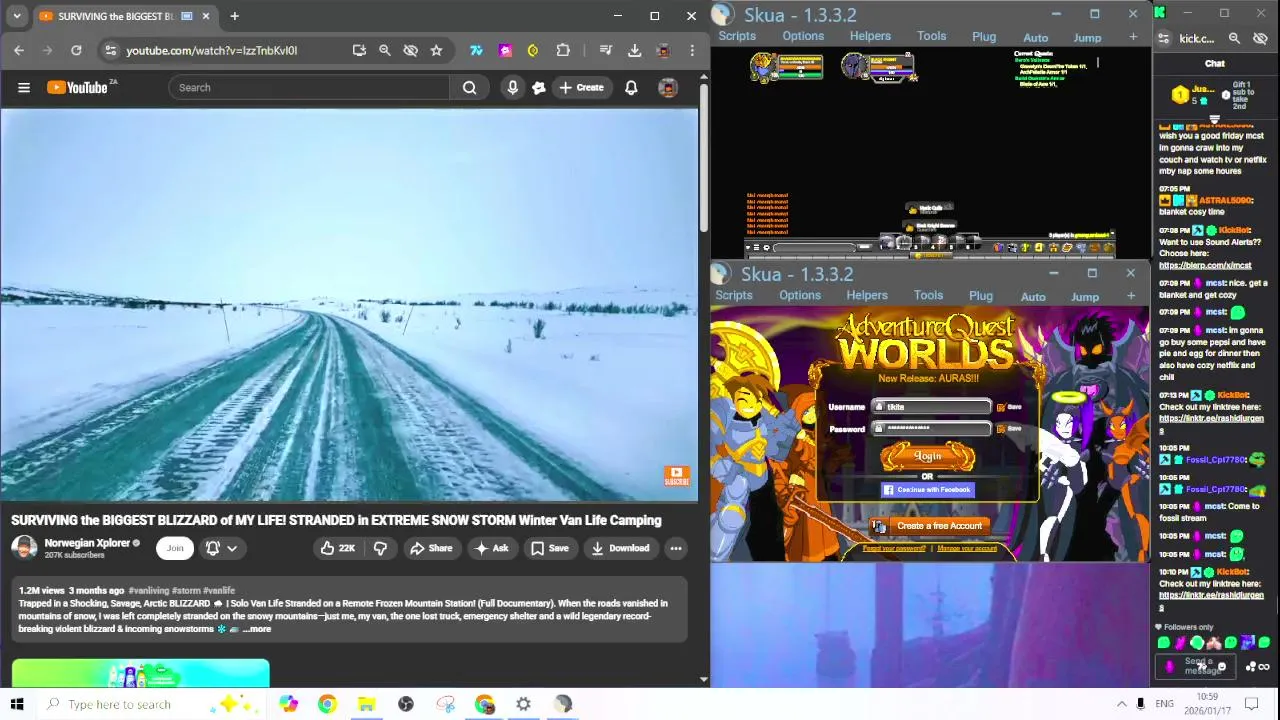
Task: Click the AQW Login button
Action: 927,456
